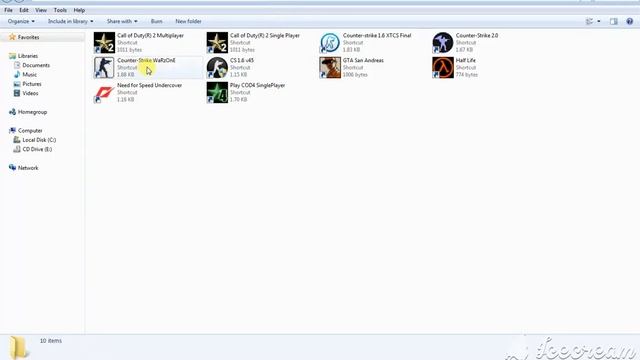Click the folder icon in details pane

click(18, 347)
